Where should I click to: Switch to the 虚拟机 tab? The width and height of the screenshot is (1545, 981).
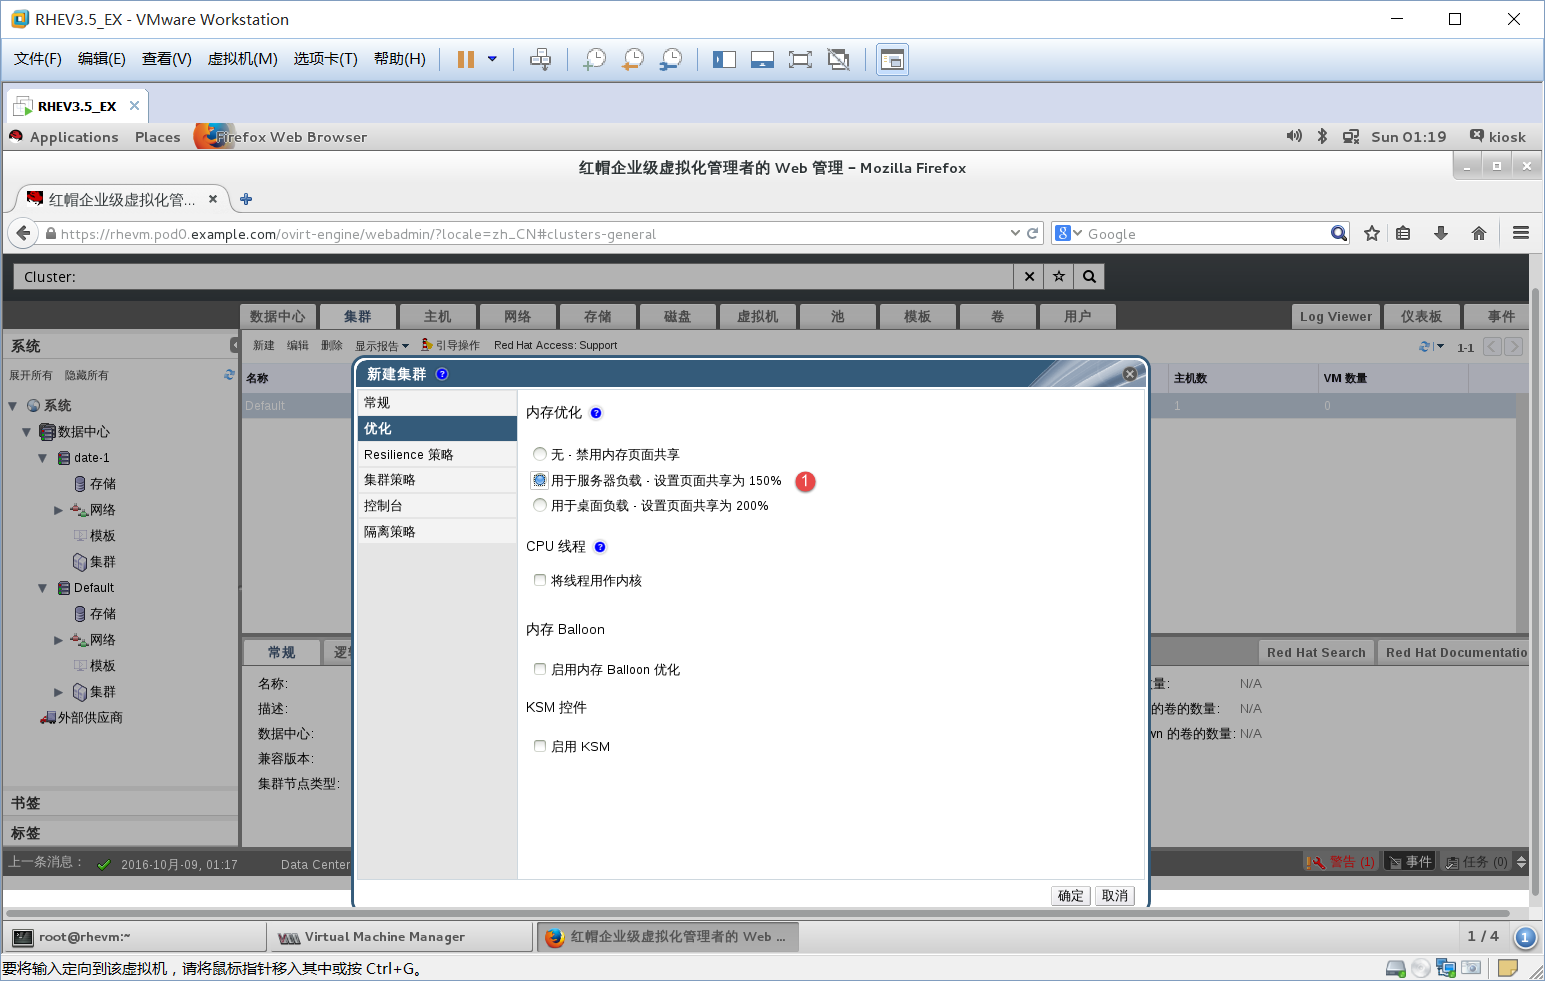[758, 316]
